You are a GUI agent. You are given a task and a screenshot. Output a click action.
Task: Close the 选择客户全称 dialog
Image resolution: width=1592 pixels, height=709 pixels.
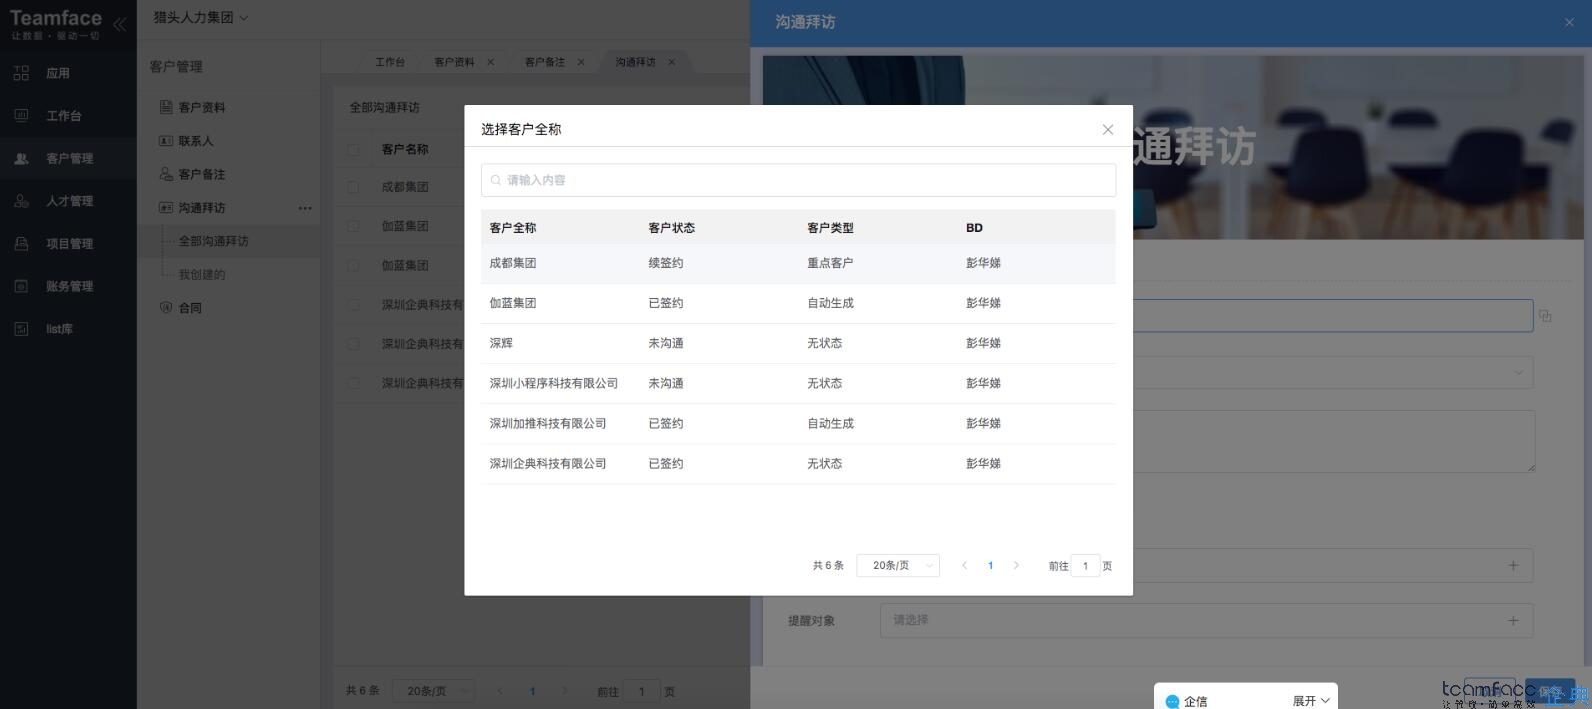click(1108, 129)
